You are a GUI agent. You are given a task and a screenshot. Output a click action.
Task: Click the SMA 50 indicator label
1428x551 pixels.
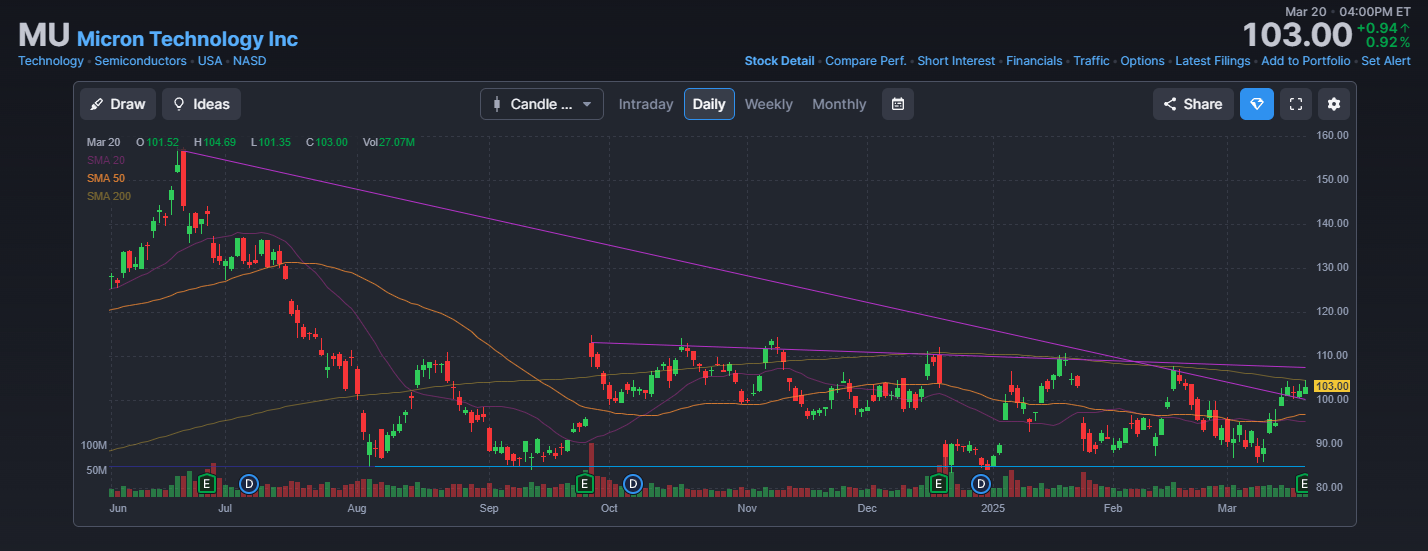pos(105,178)
